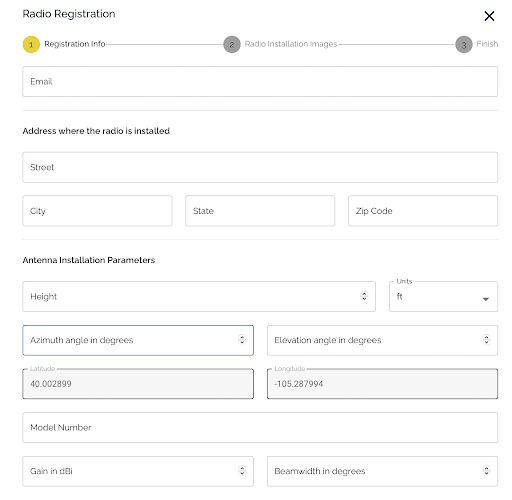Focus the Email input field
Screen dimensions: 512x500
(260, 81)
